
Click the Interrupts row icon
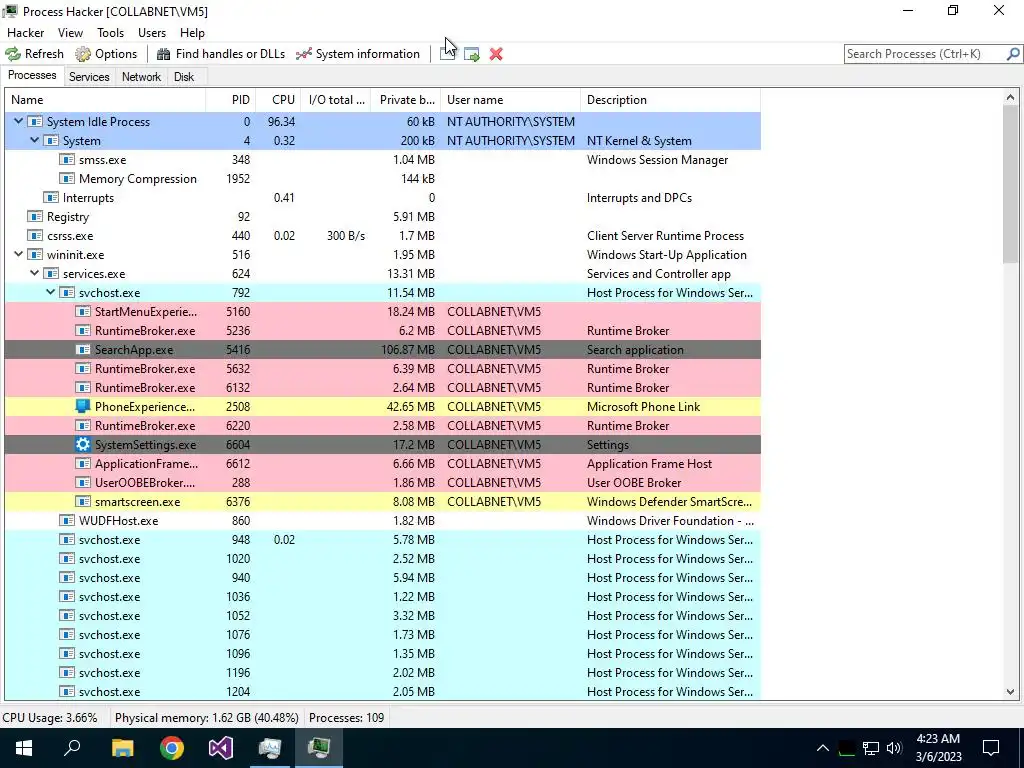(50, 197)
